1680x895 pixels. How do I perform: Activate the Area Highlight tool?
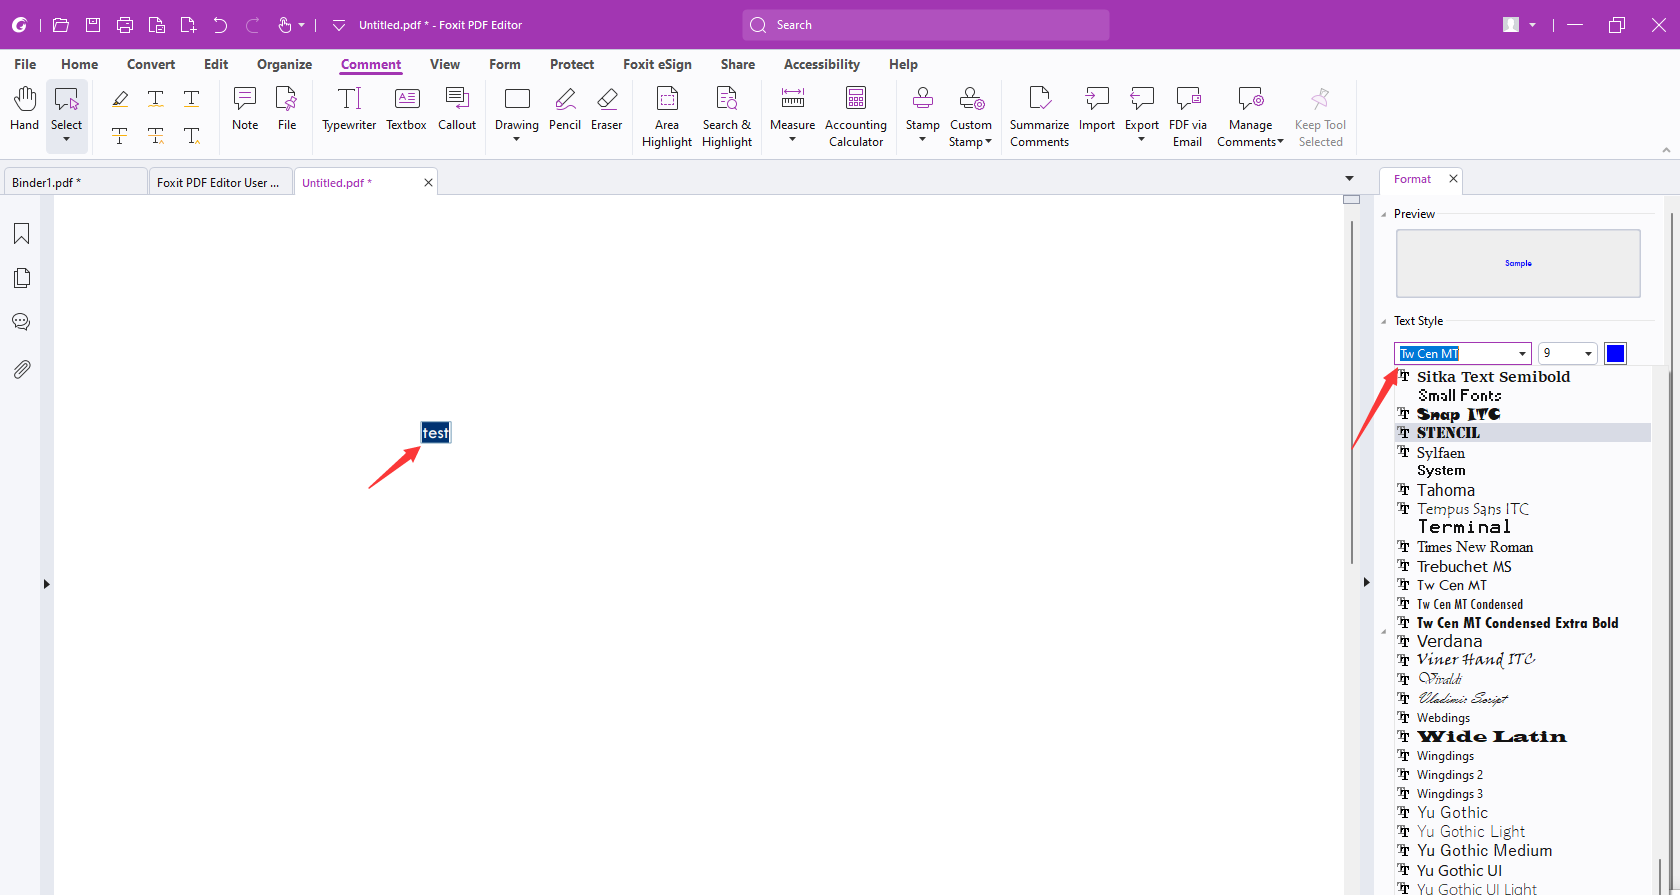667,117
